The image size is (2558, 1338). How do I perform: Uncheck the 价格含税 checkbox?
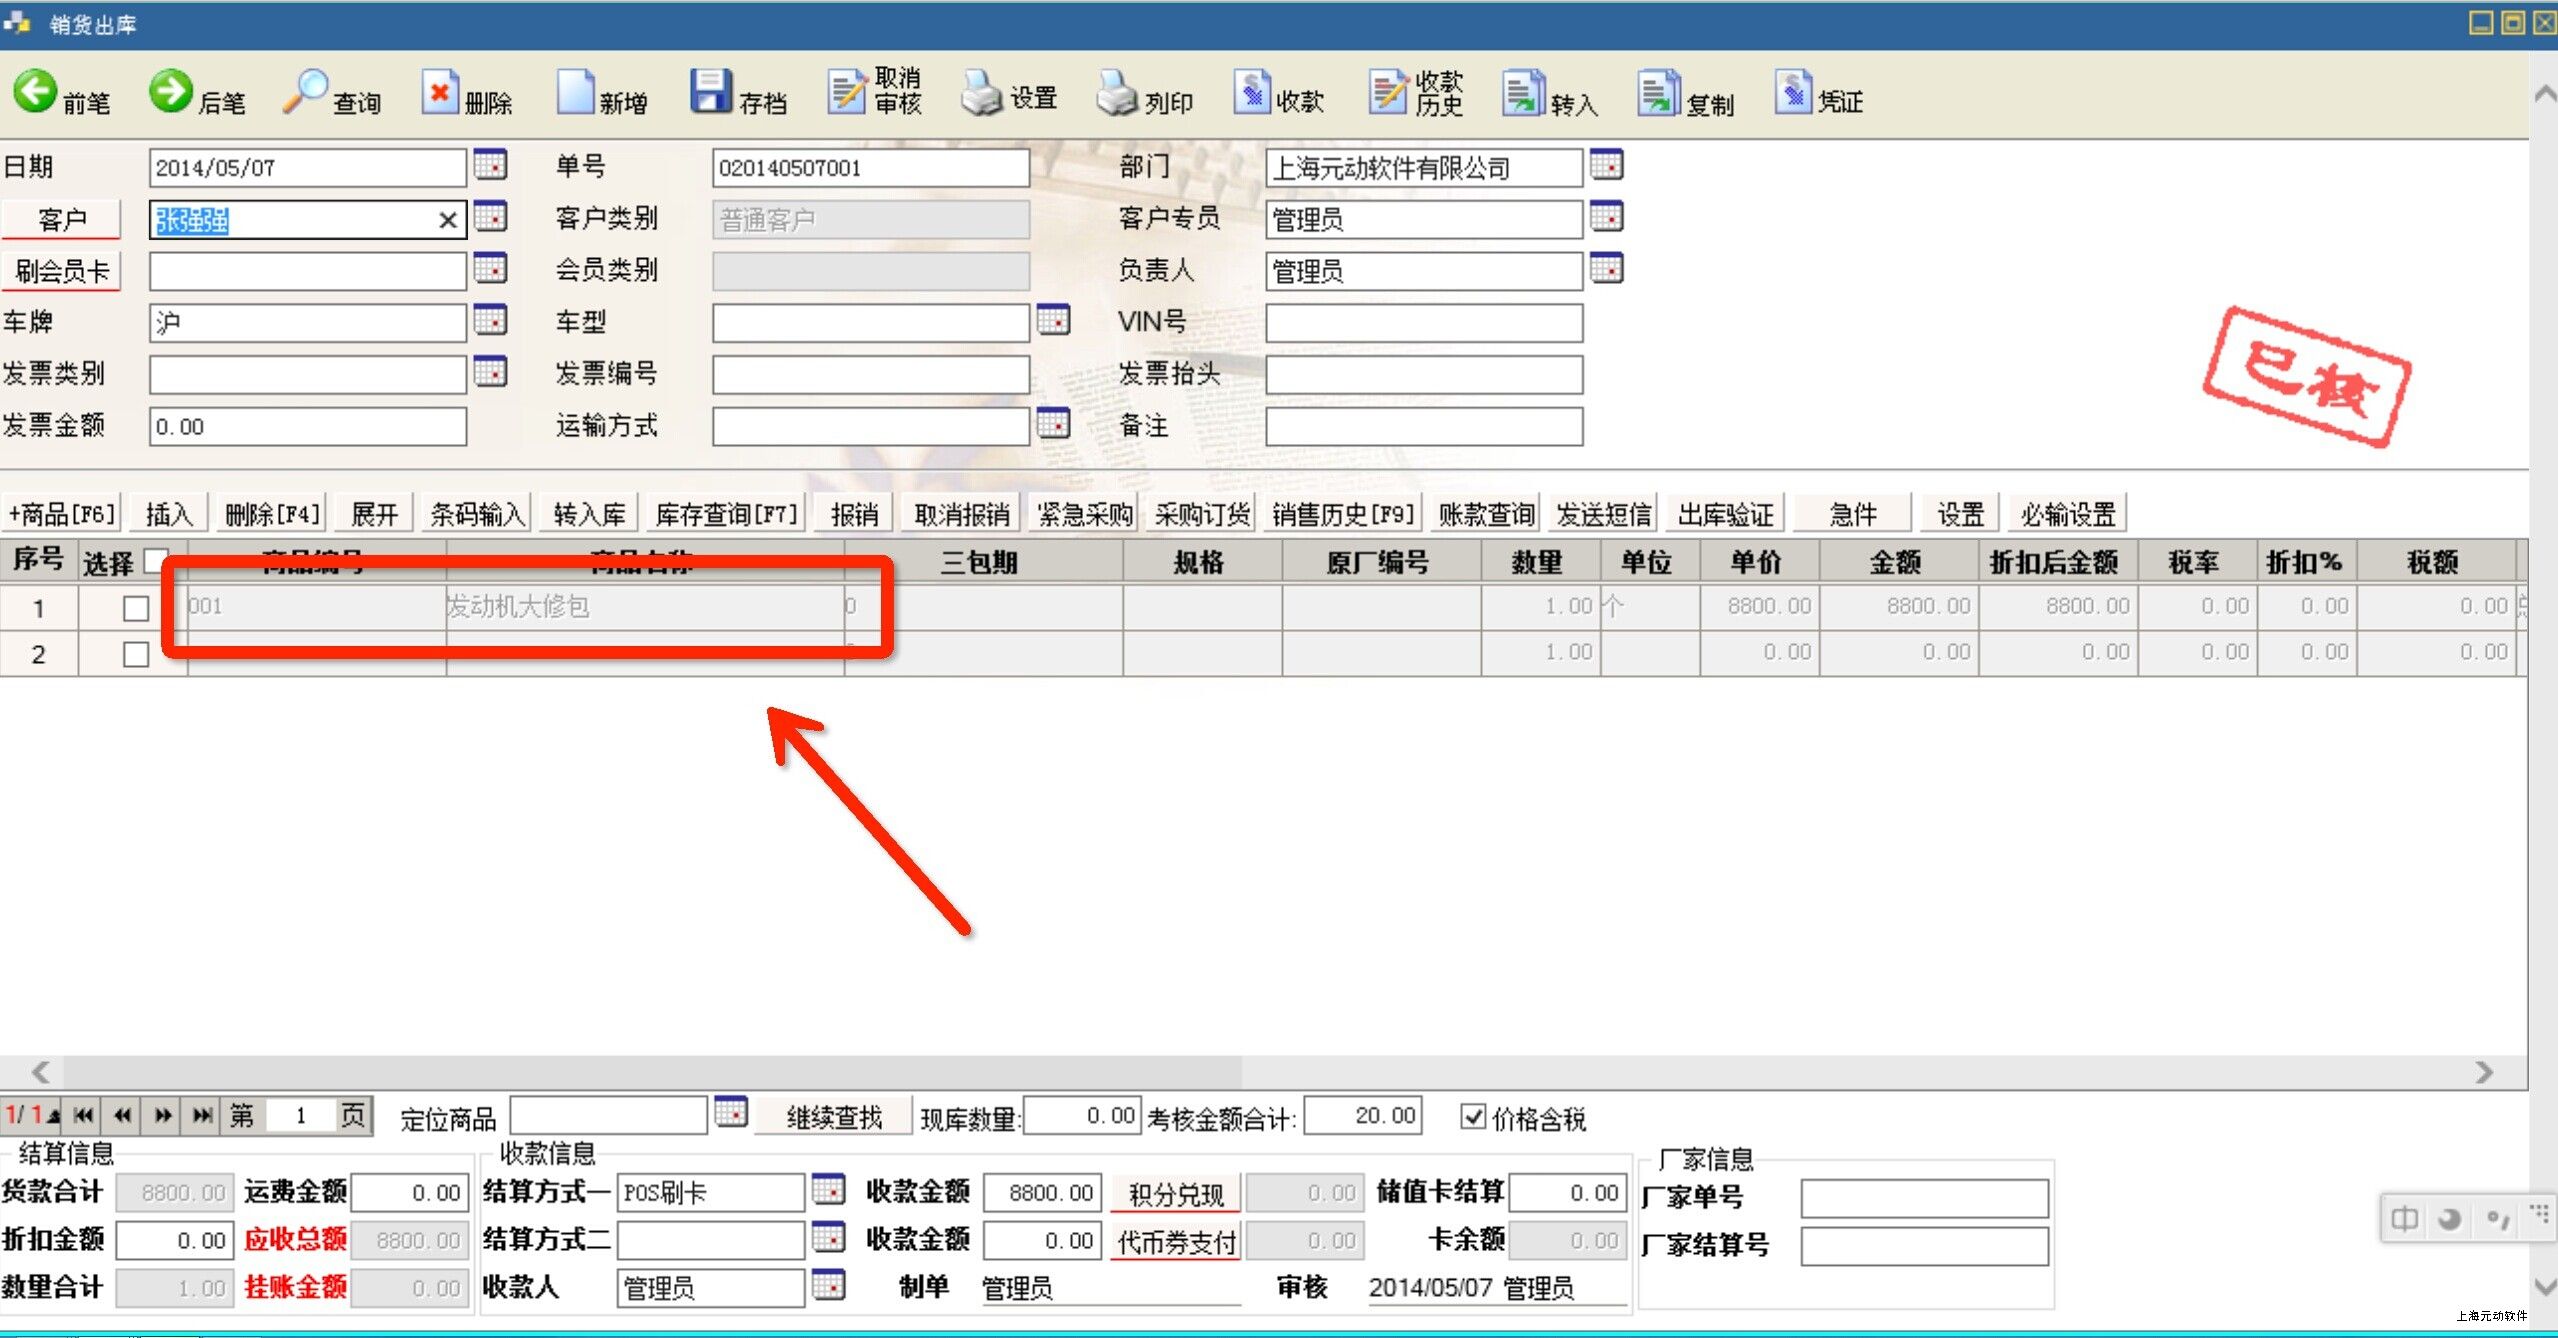pos(1473,1116)
